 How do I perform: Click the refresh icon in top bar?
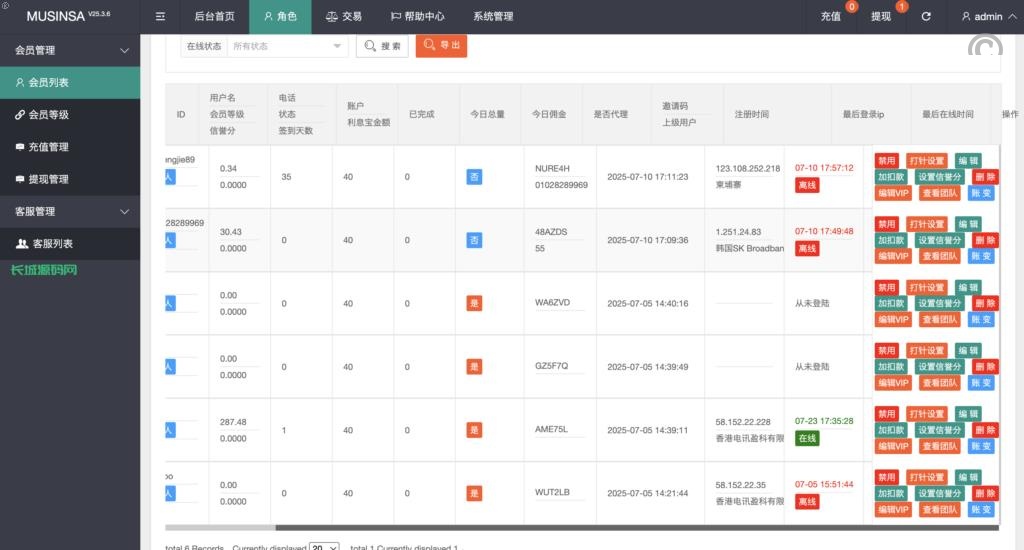coord(926,17)
